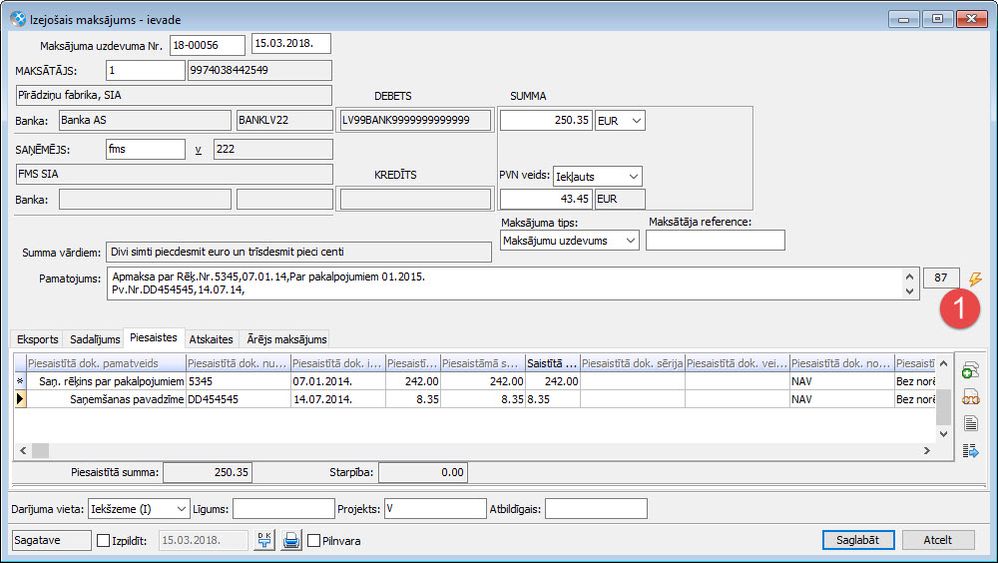Image resolution: width=998 pixels, height=563 pixels.
Task: Click the table's horizontal scrollbar right arrow
Action: coord(929,451)
